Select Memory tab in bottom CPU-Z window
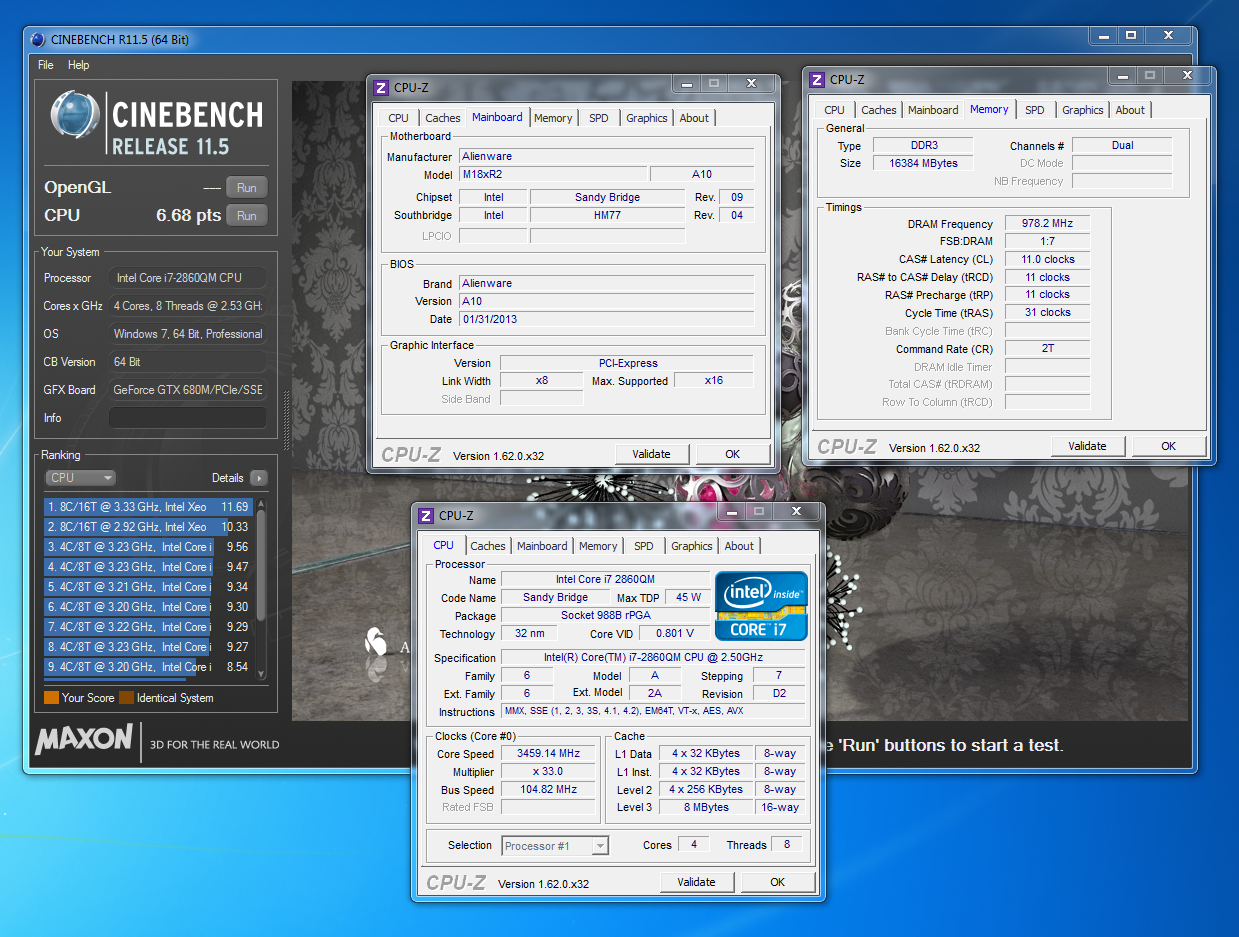Image resolution: width=1239 pixels, height=937 pixels. [598, 546]
